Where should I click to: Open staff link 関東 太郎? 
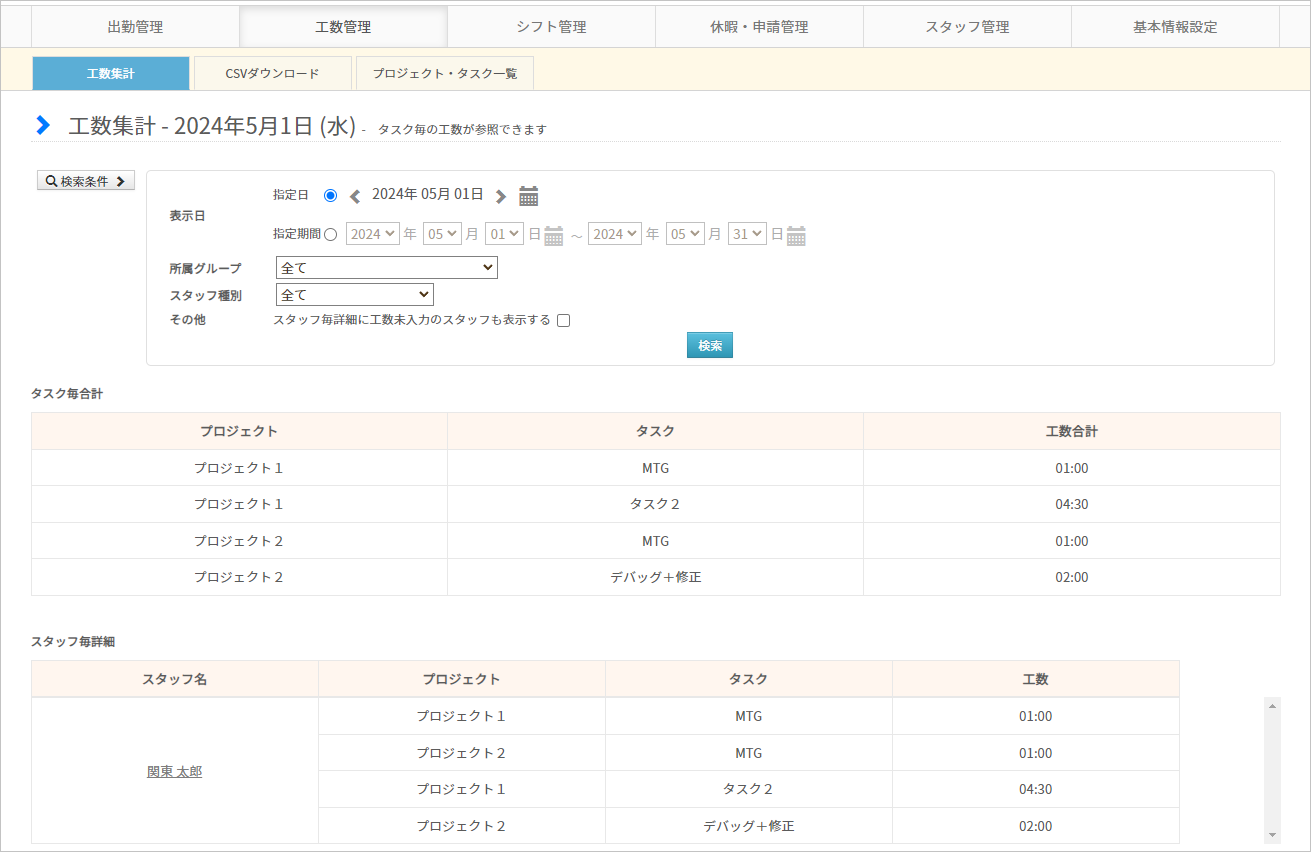coord(174,771)
